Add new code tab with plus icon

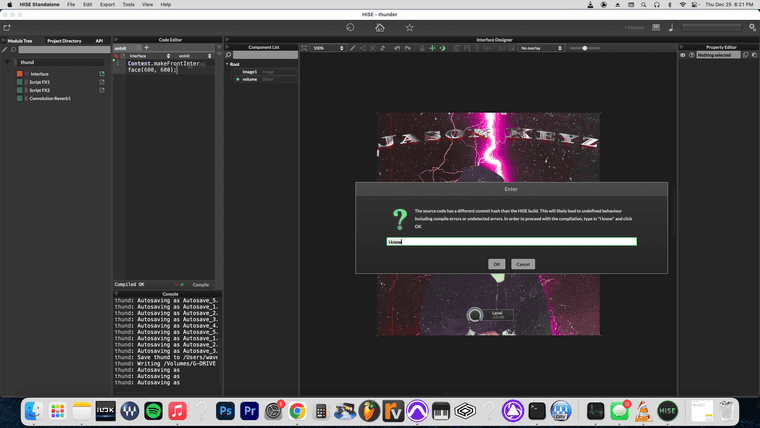tap(146, 48)
